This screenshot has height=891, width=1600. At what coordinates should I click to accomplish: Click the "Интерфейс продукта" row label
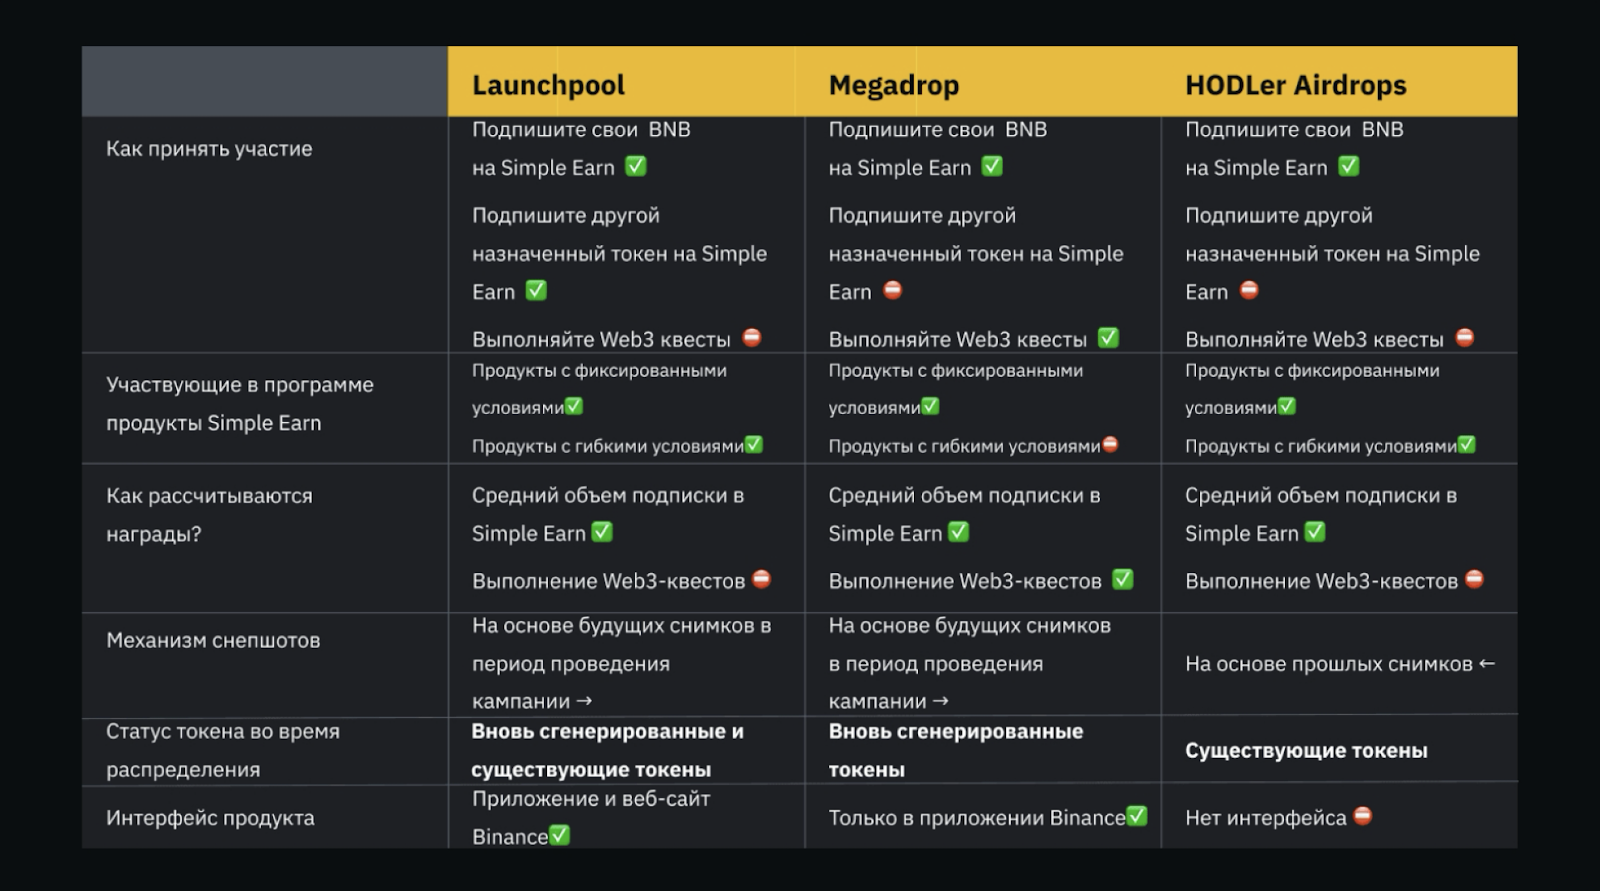point(210,818)
